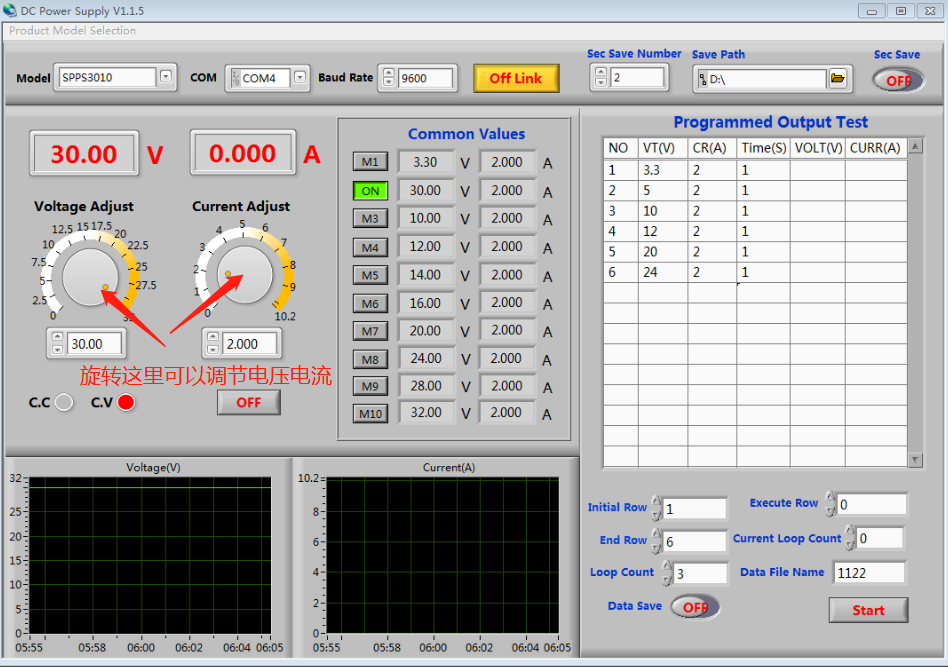The height and width of the screenshot is (668, 948).
Task: Select the M1 preset memory button
Action: tap(370, 162)
